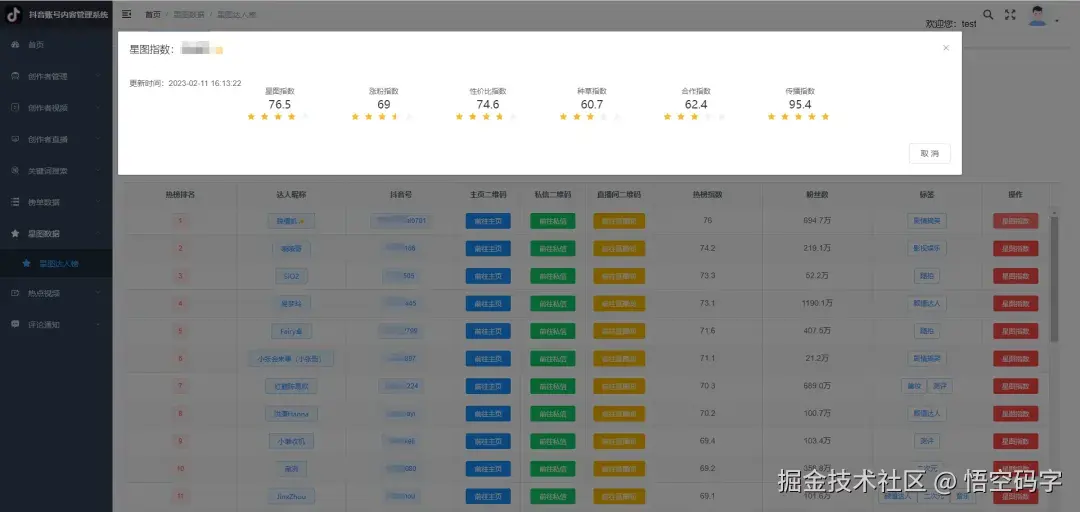Open the caret dropdown beside the avatar
Viewport: 1080px width, 512px height.
(1057, 21)
